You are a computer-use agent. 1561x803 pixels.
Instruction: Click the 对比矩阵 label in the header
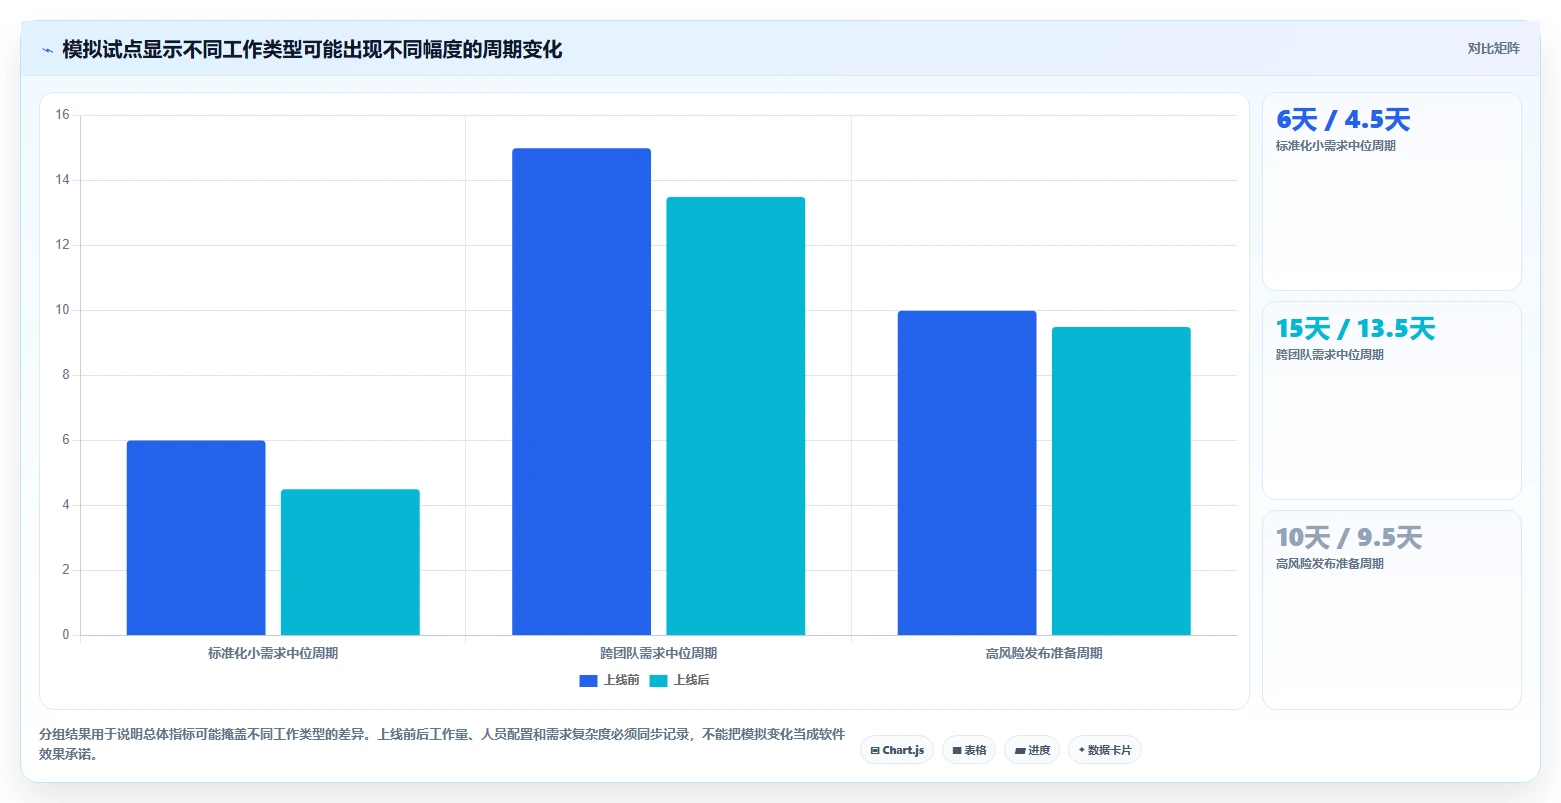(1493, 49)
